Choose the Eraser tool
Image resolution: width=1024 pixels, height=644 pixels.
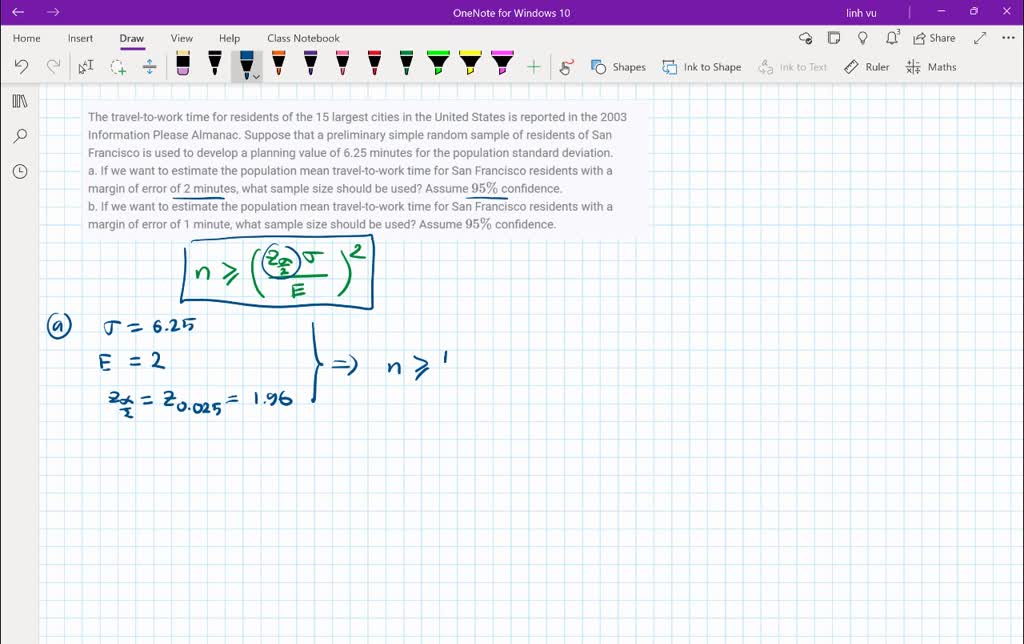tap(183, 65)
